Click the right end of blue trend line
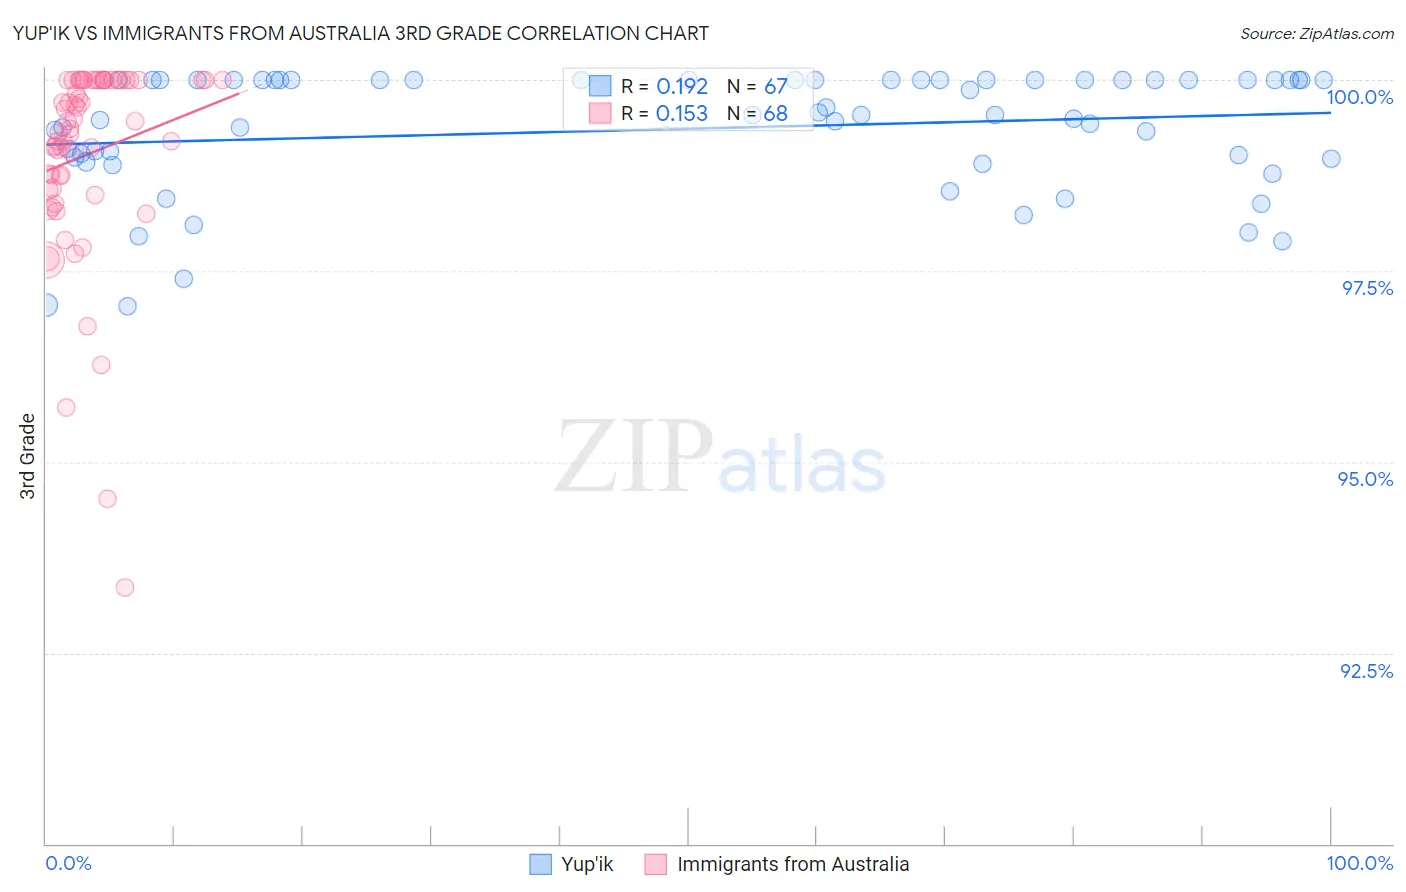This screenshot has width=1406, height=892. (x=1330, y=113)
